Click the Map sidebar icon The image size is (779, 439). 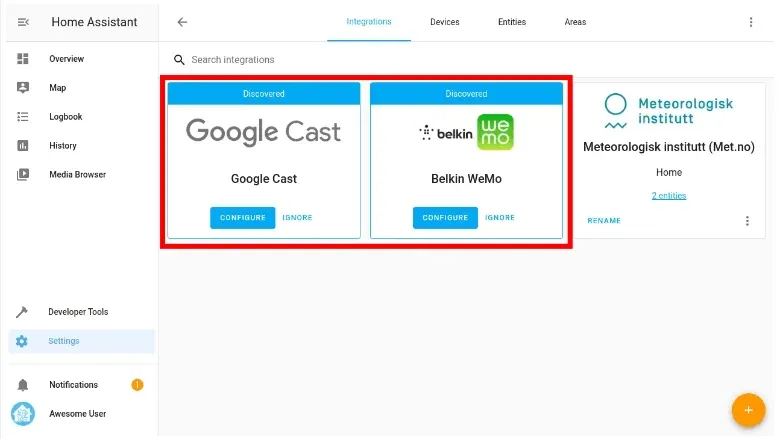(23, 87)
